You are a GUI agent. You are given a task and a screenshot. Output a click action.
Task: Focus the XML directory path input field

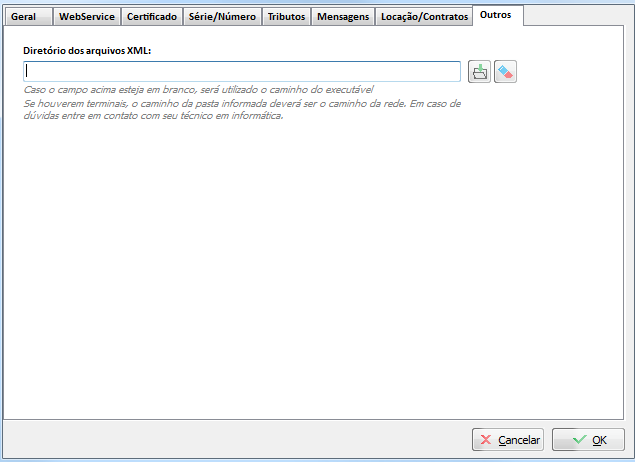242,72
